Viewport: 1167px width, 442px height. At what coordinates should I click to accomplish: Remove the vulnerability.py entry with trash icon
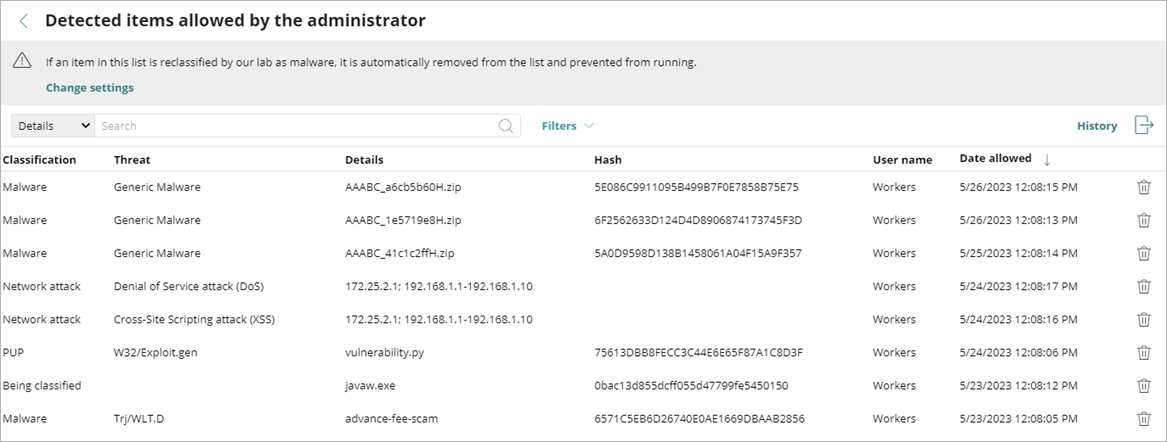coord(1144,352)
